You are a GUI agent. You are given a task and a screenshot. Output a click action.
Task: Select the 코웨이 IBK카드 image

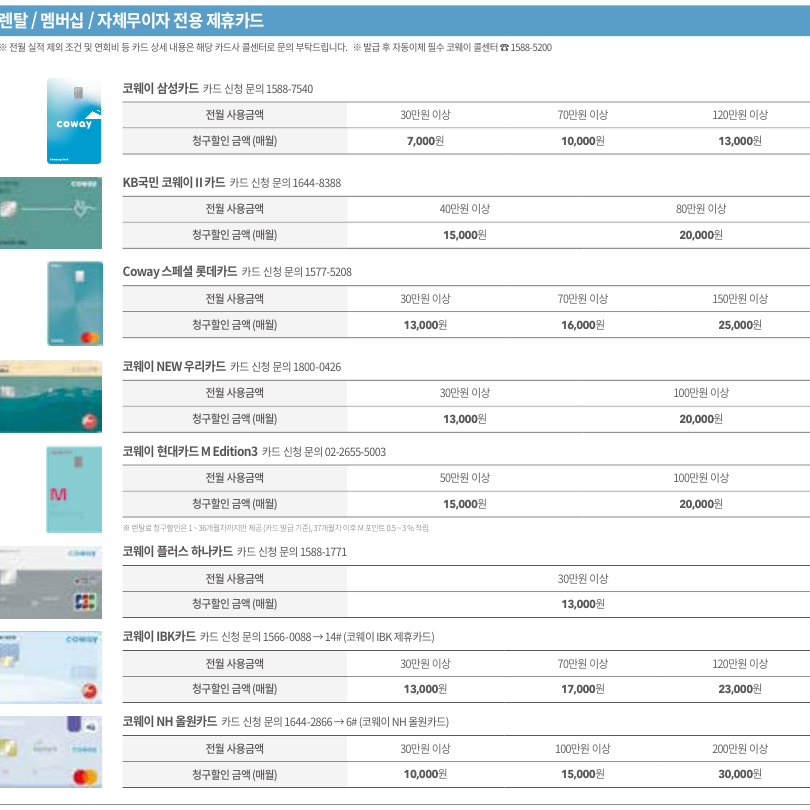[51, 667]
